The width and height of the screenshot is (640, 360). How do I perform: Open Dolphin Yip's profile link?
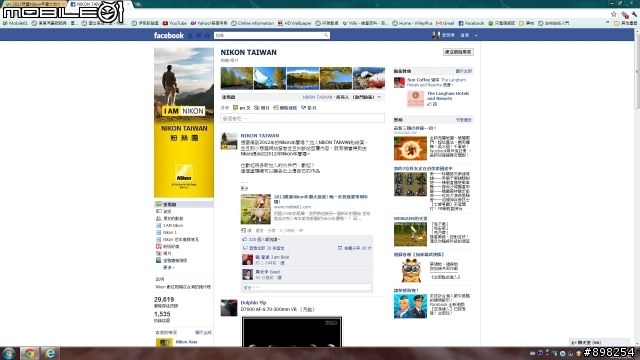coord(253,302)
